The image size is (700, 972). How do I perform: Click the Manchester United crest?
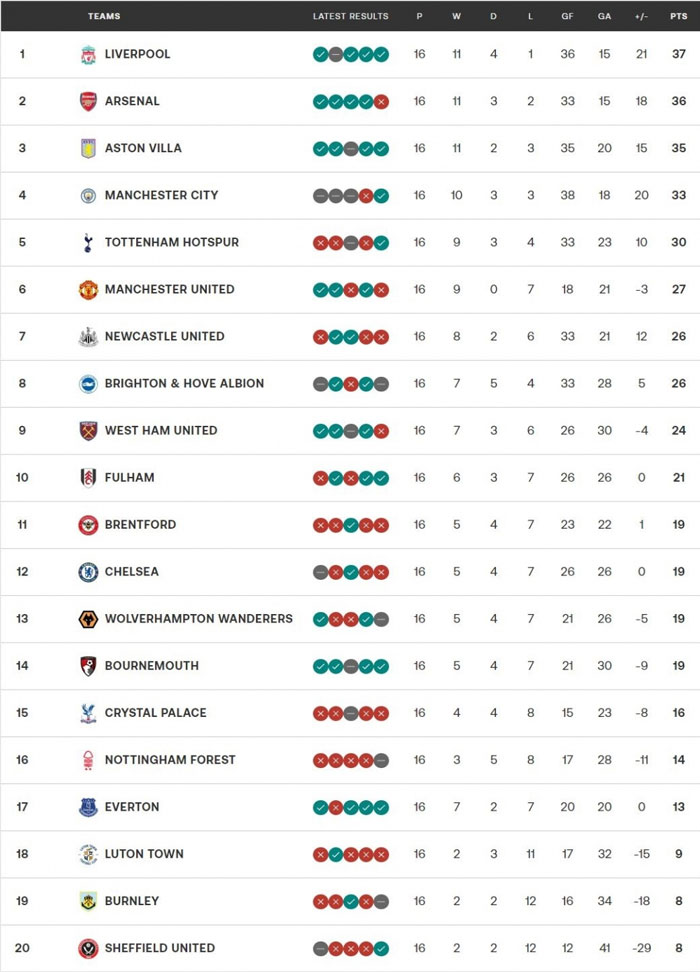click(x=89, y=289)
